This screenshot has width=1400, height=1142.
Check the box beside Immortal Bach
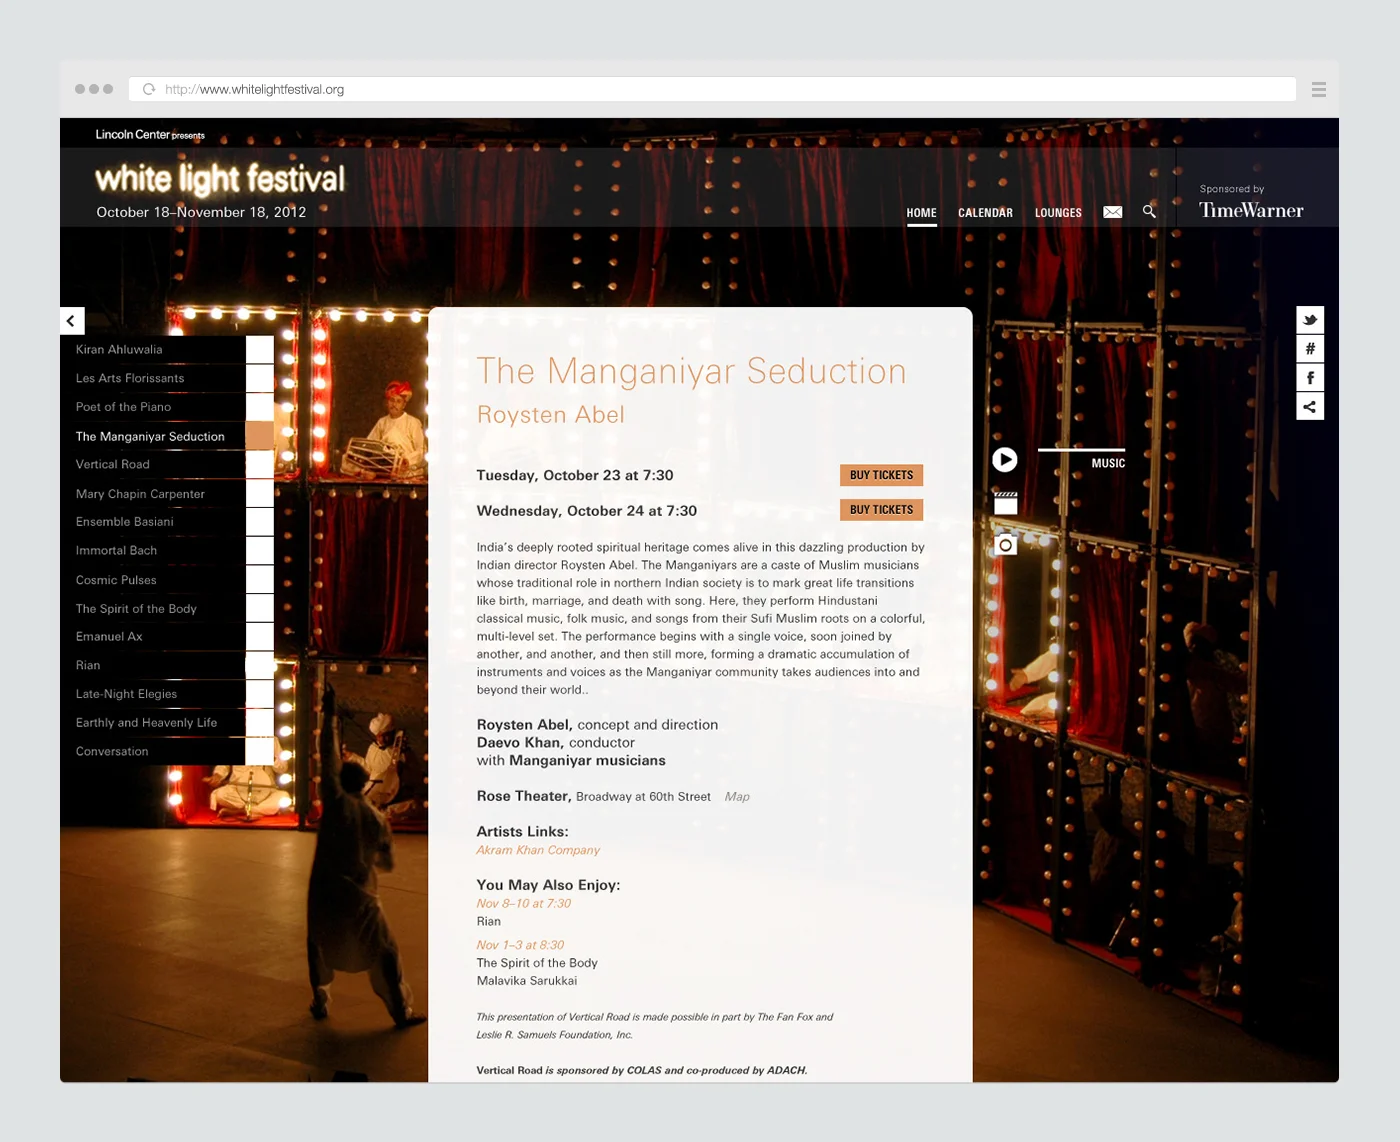point(262,550)
